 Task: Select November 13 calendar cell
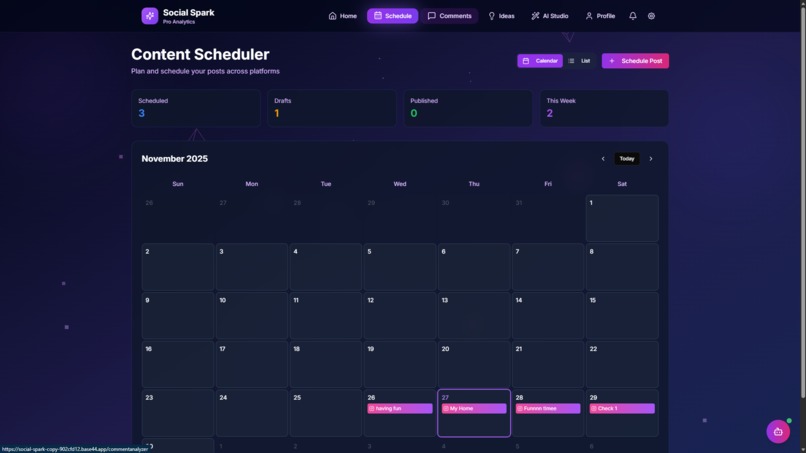tap(474, 316)
